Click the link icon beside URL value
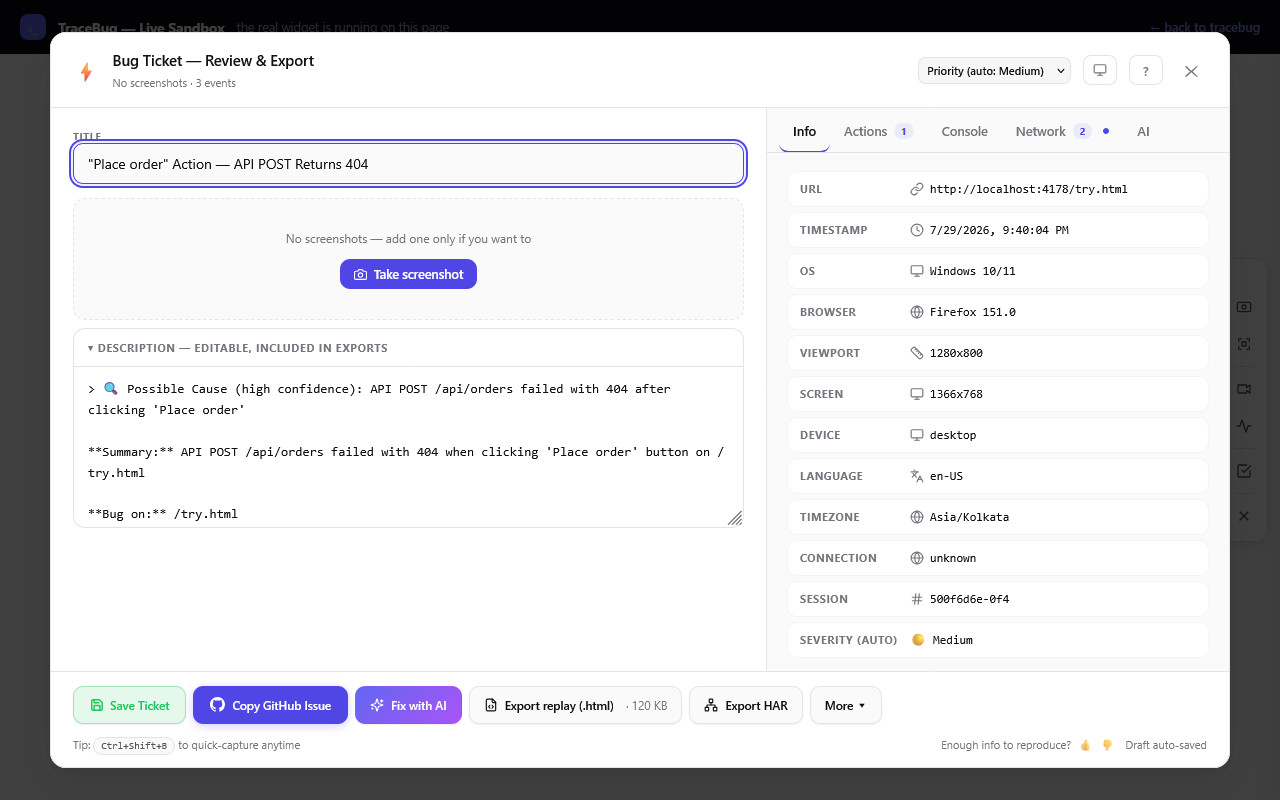 pos(916,189)
